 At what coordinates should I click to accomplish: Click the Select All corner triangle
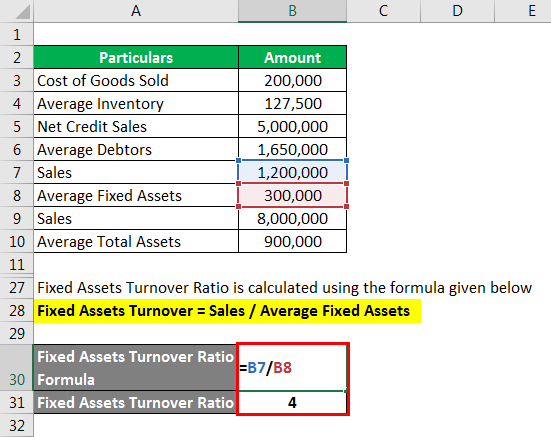click(x=22, y=12)
